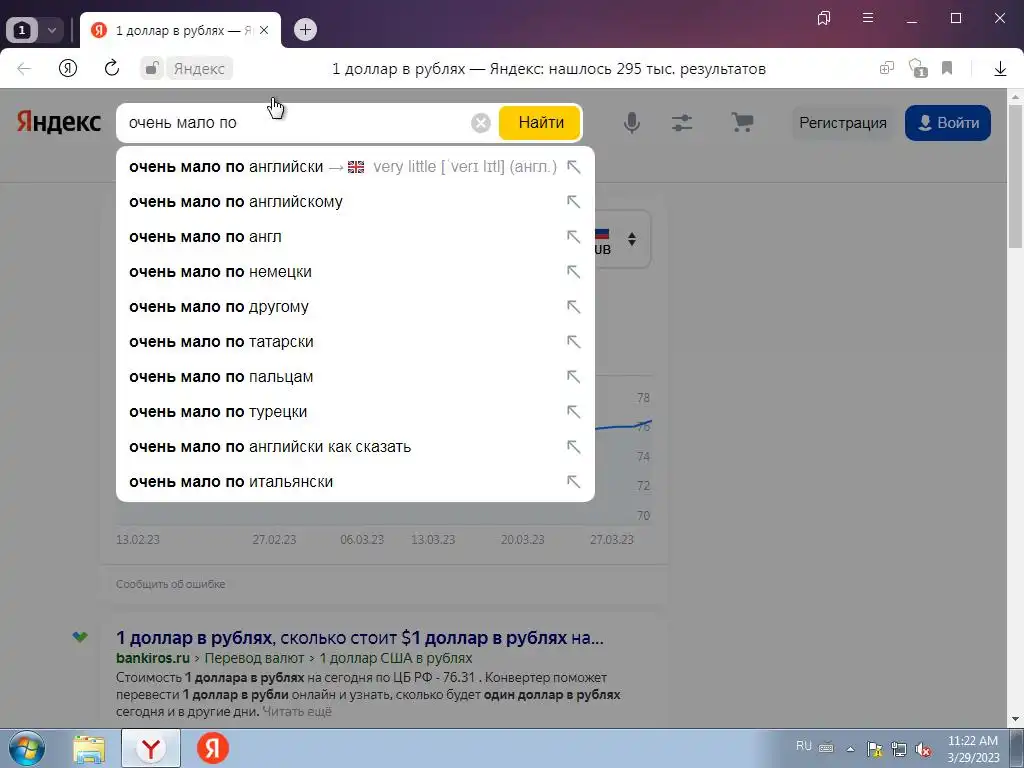Insert 'английскому' suggestion via its arrow icon
Screen dimensions: 1024x768
[573, 202]
